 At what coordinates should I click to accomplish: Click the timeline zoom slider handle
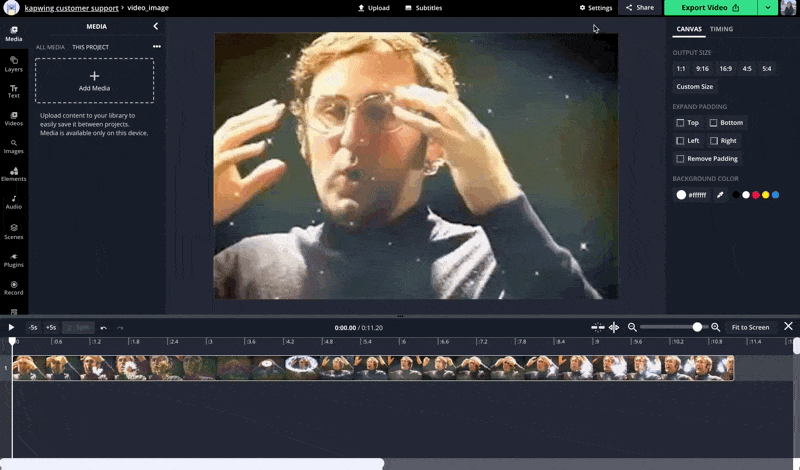point(697,327)
